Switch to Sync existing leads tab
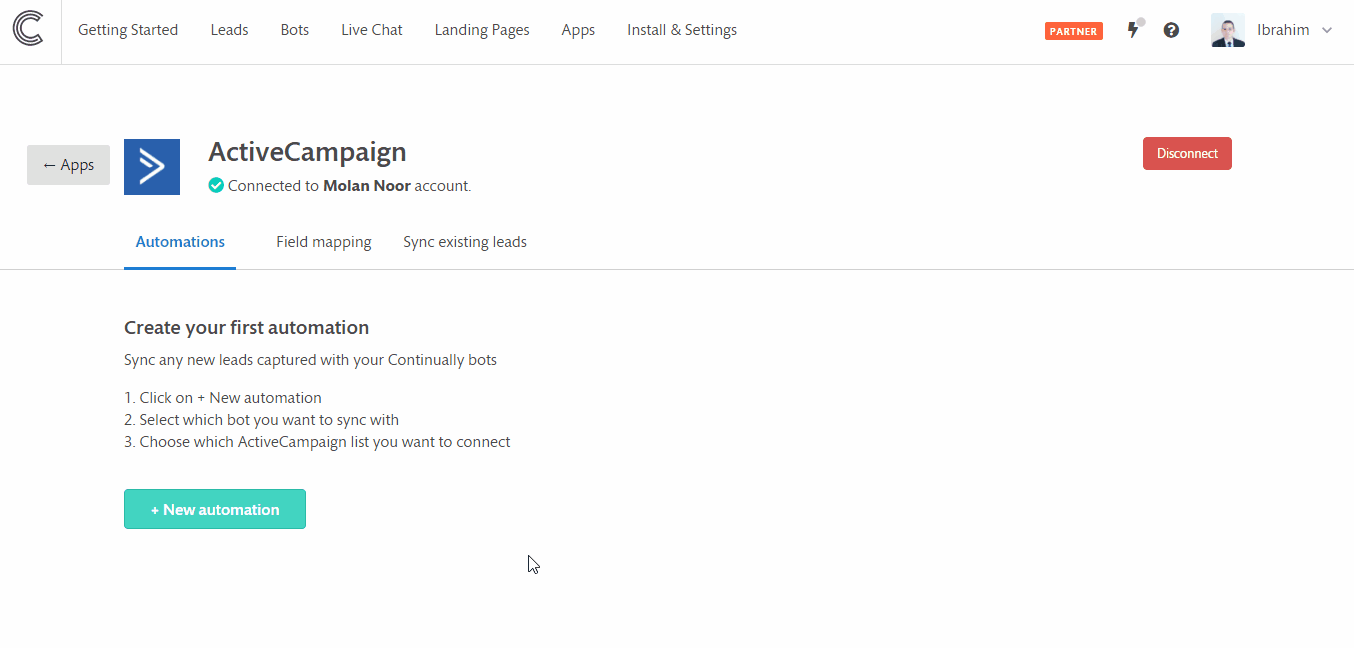1354x648 pixels. pyautogui.click(x=465, y=242)
